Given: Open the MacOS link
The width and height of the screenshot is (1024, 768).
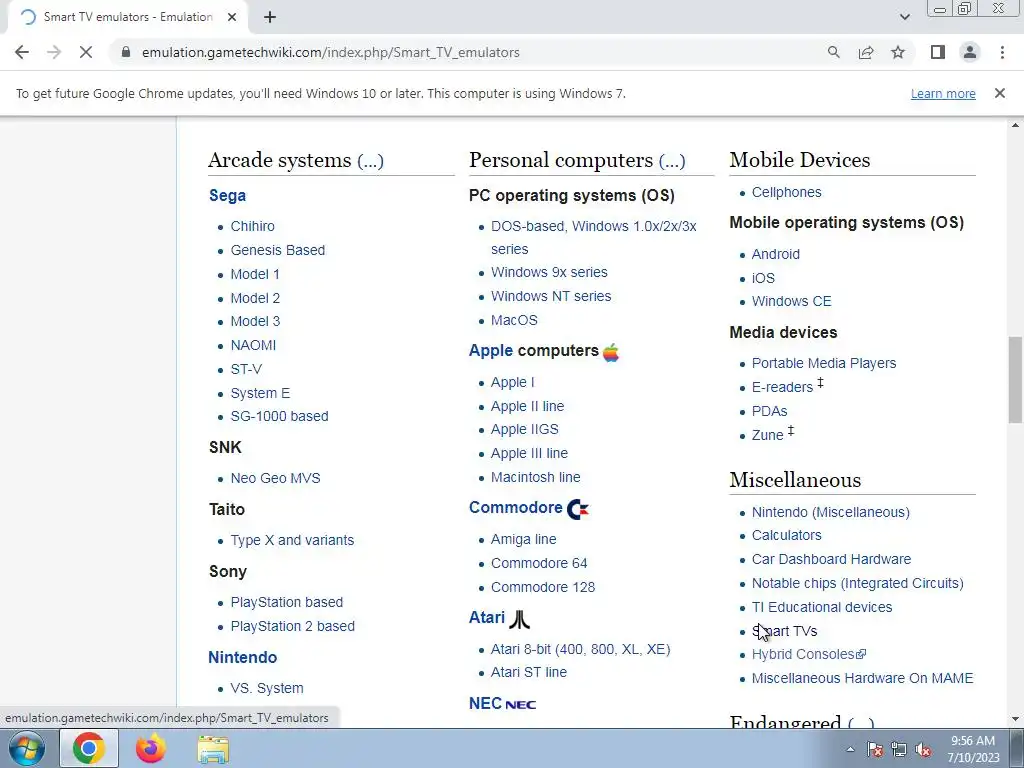Looking at the screenshot, I should tap(514, 320).
